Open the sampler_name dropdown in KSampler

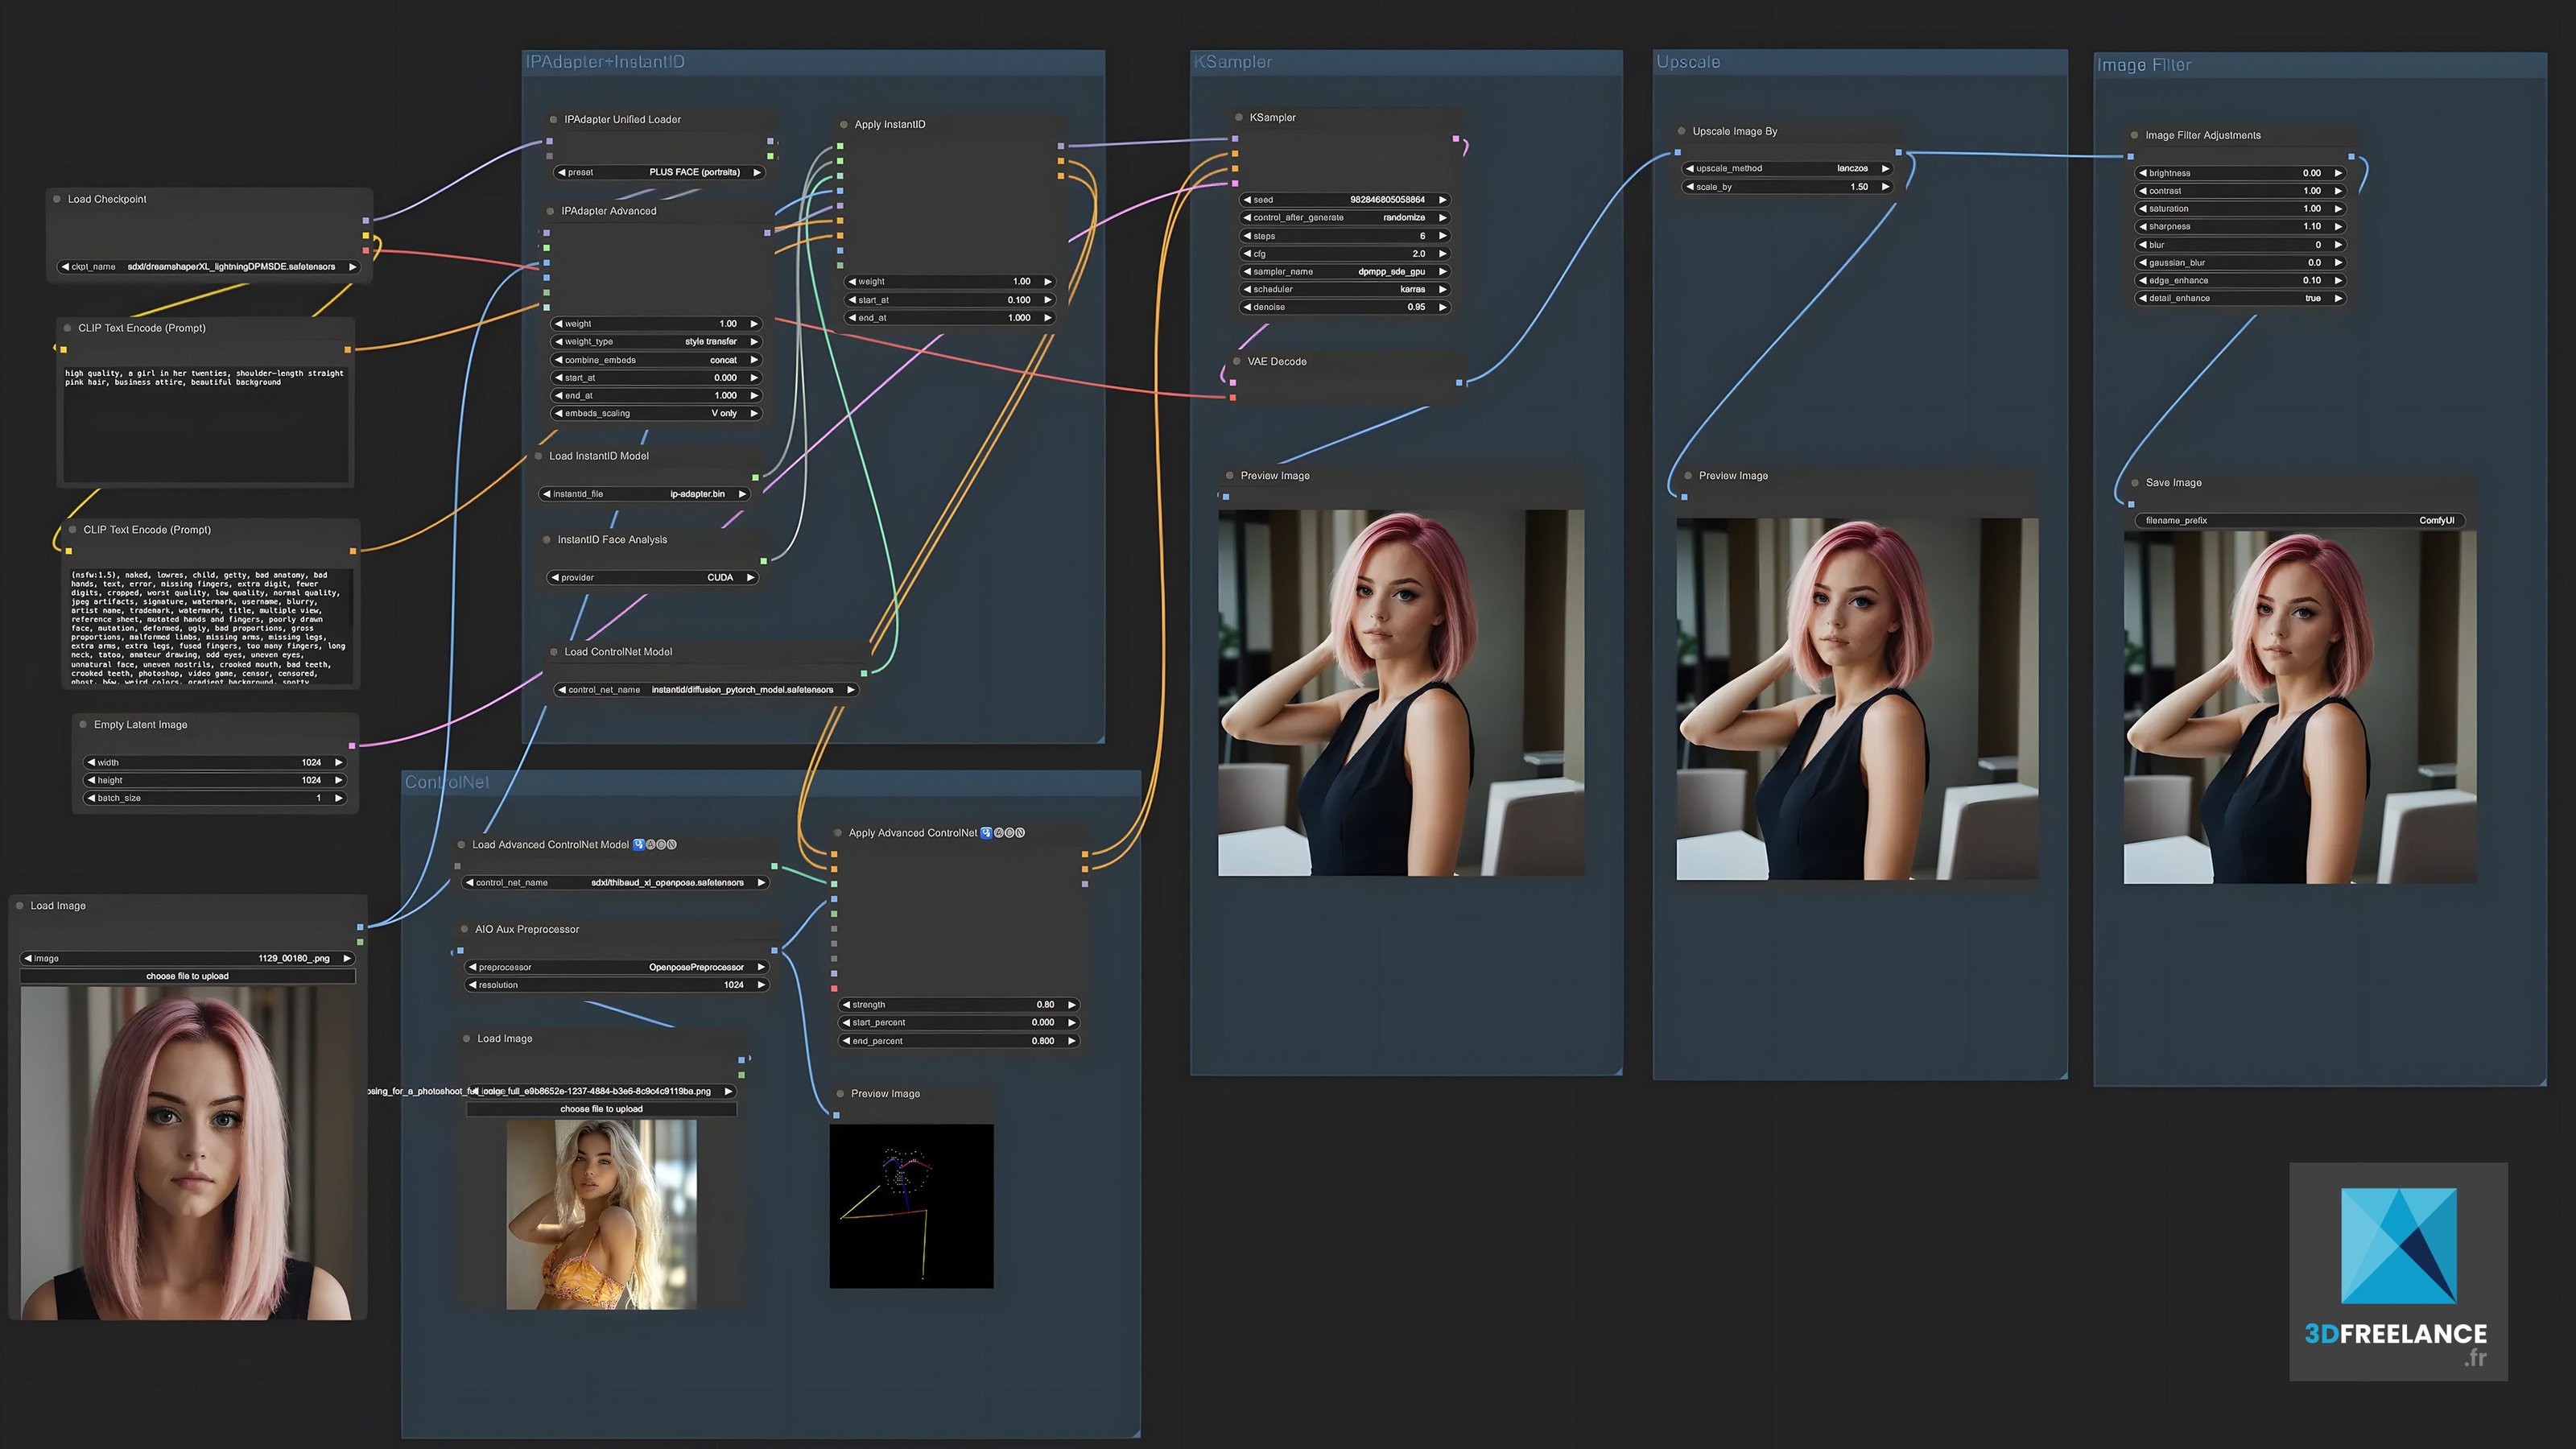(1345, 272)
